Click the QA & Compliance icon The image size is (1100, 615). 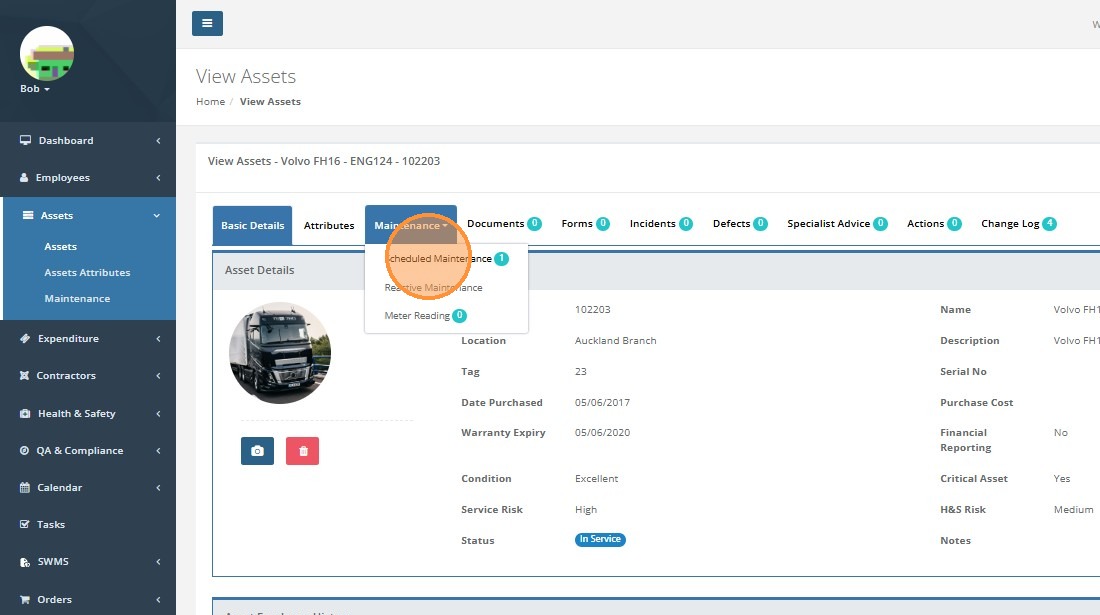[x=25, y=450]
